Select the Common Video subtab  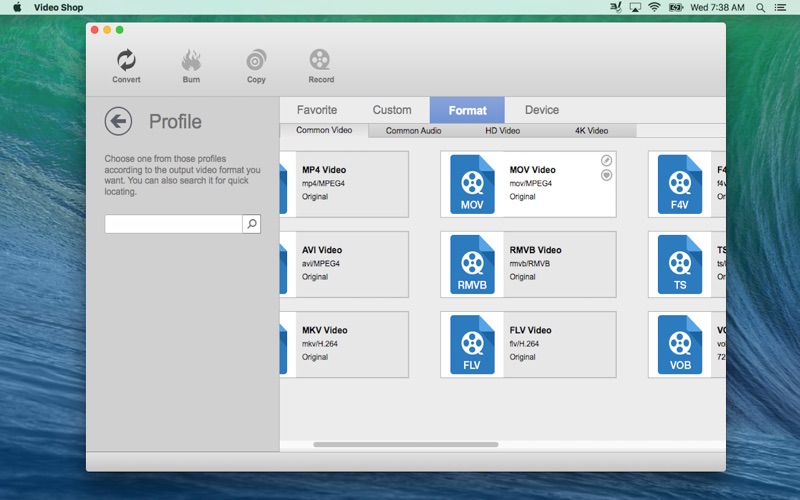pos(324,131)
